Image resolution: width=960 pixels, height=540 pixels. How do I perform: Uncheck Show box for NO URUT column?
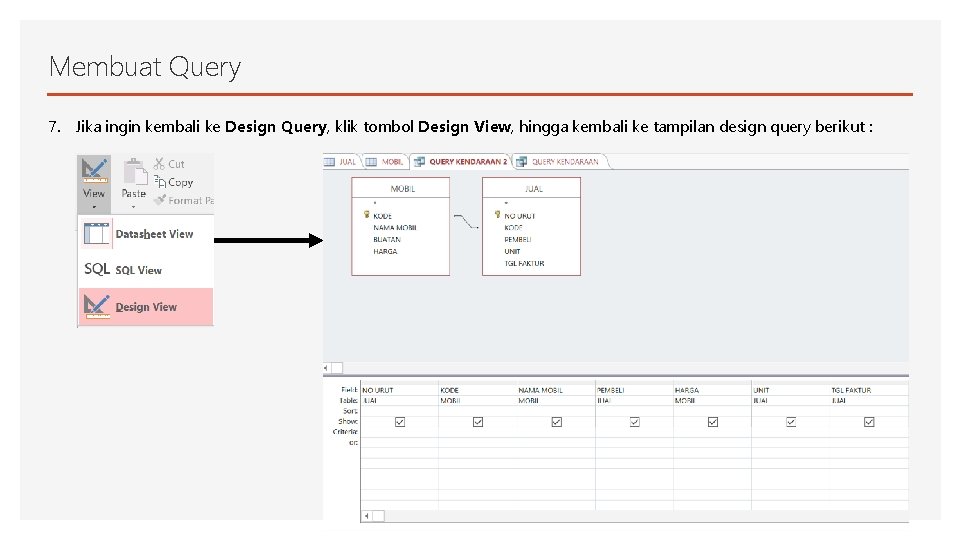[x=400, y=422]
